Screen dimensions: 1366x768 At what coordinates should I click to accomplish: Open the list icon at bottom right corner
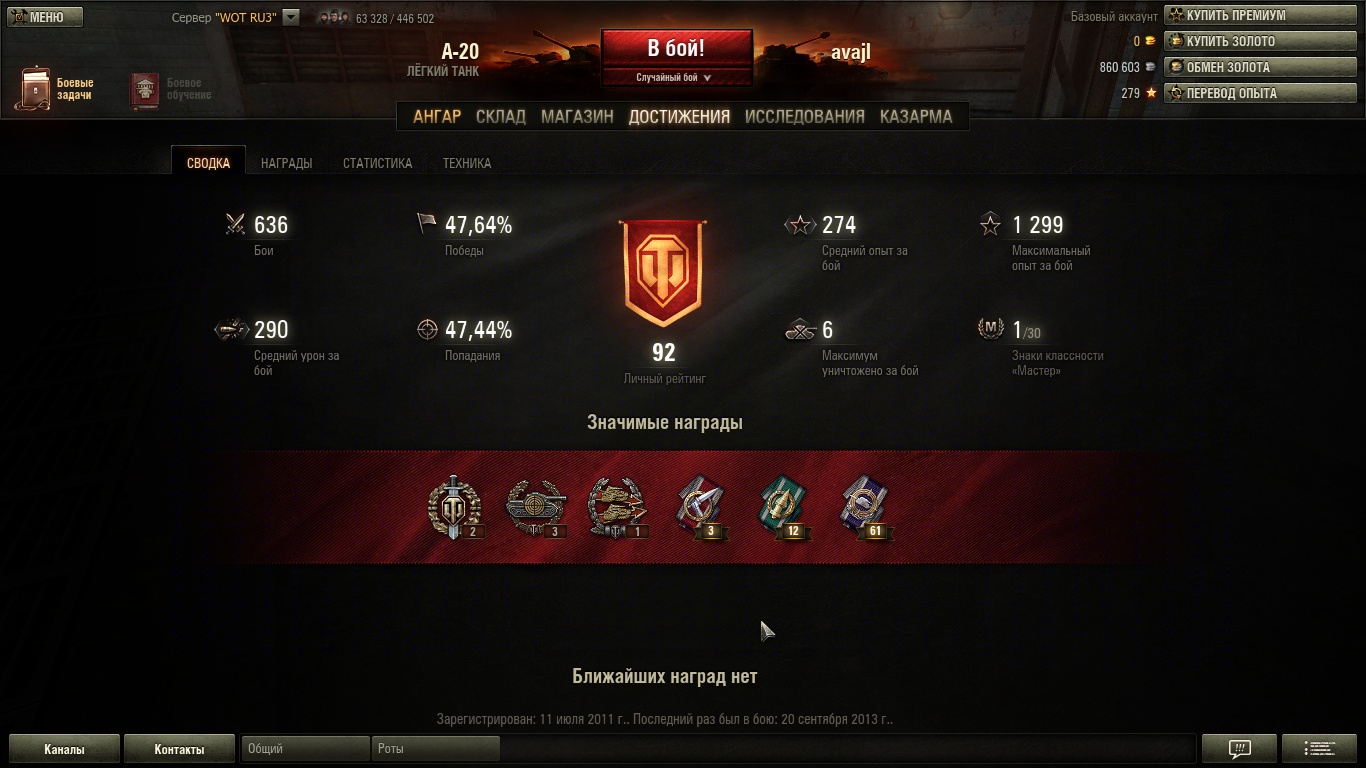pos(1320,748)
